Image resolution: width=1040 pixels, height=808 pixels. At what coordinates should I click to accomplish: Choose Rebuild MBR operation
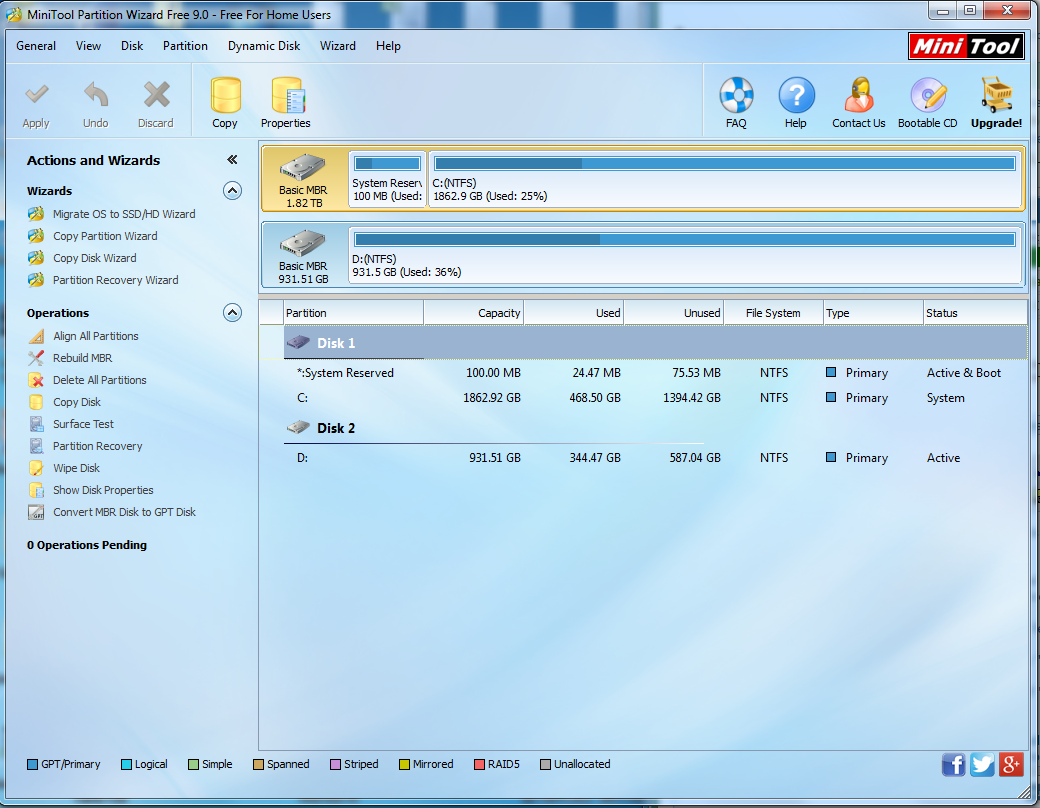click(x=82, y=358)
